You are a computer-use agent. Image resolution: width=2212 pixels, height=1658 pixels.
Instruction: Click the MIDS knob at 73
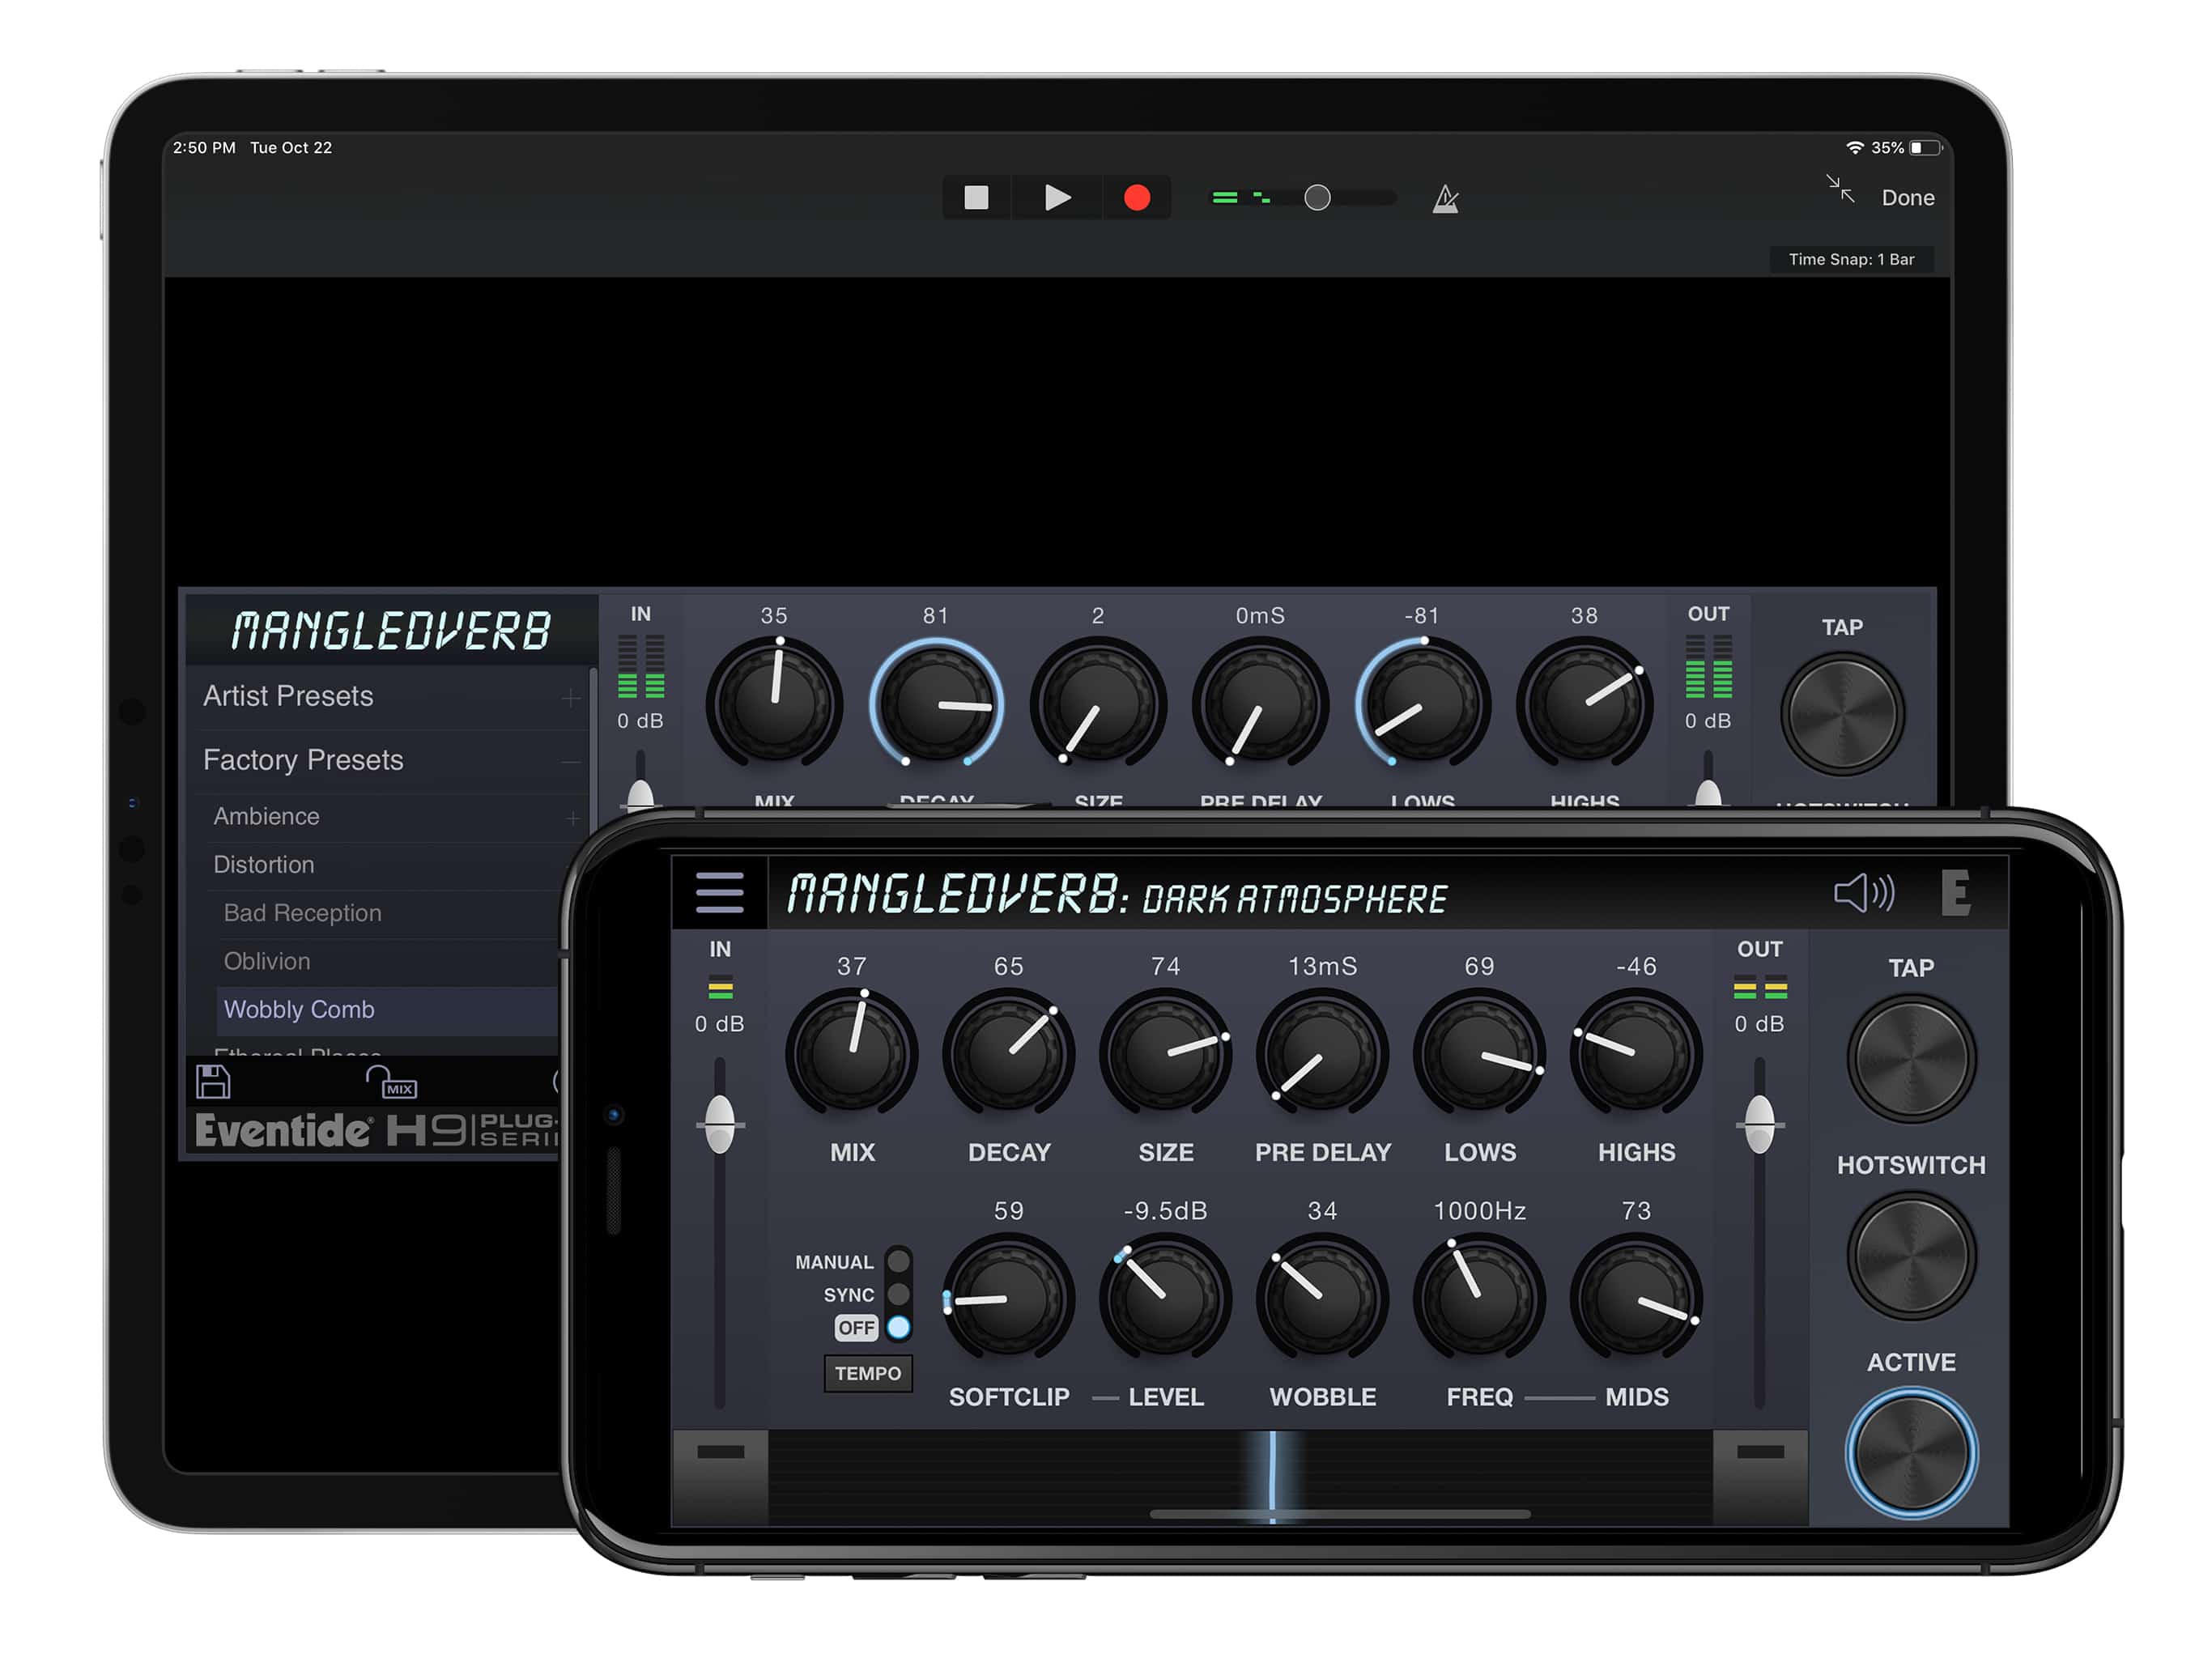coord(1636,1298)
